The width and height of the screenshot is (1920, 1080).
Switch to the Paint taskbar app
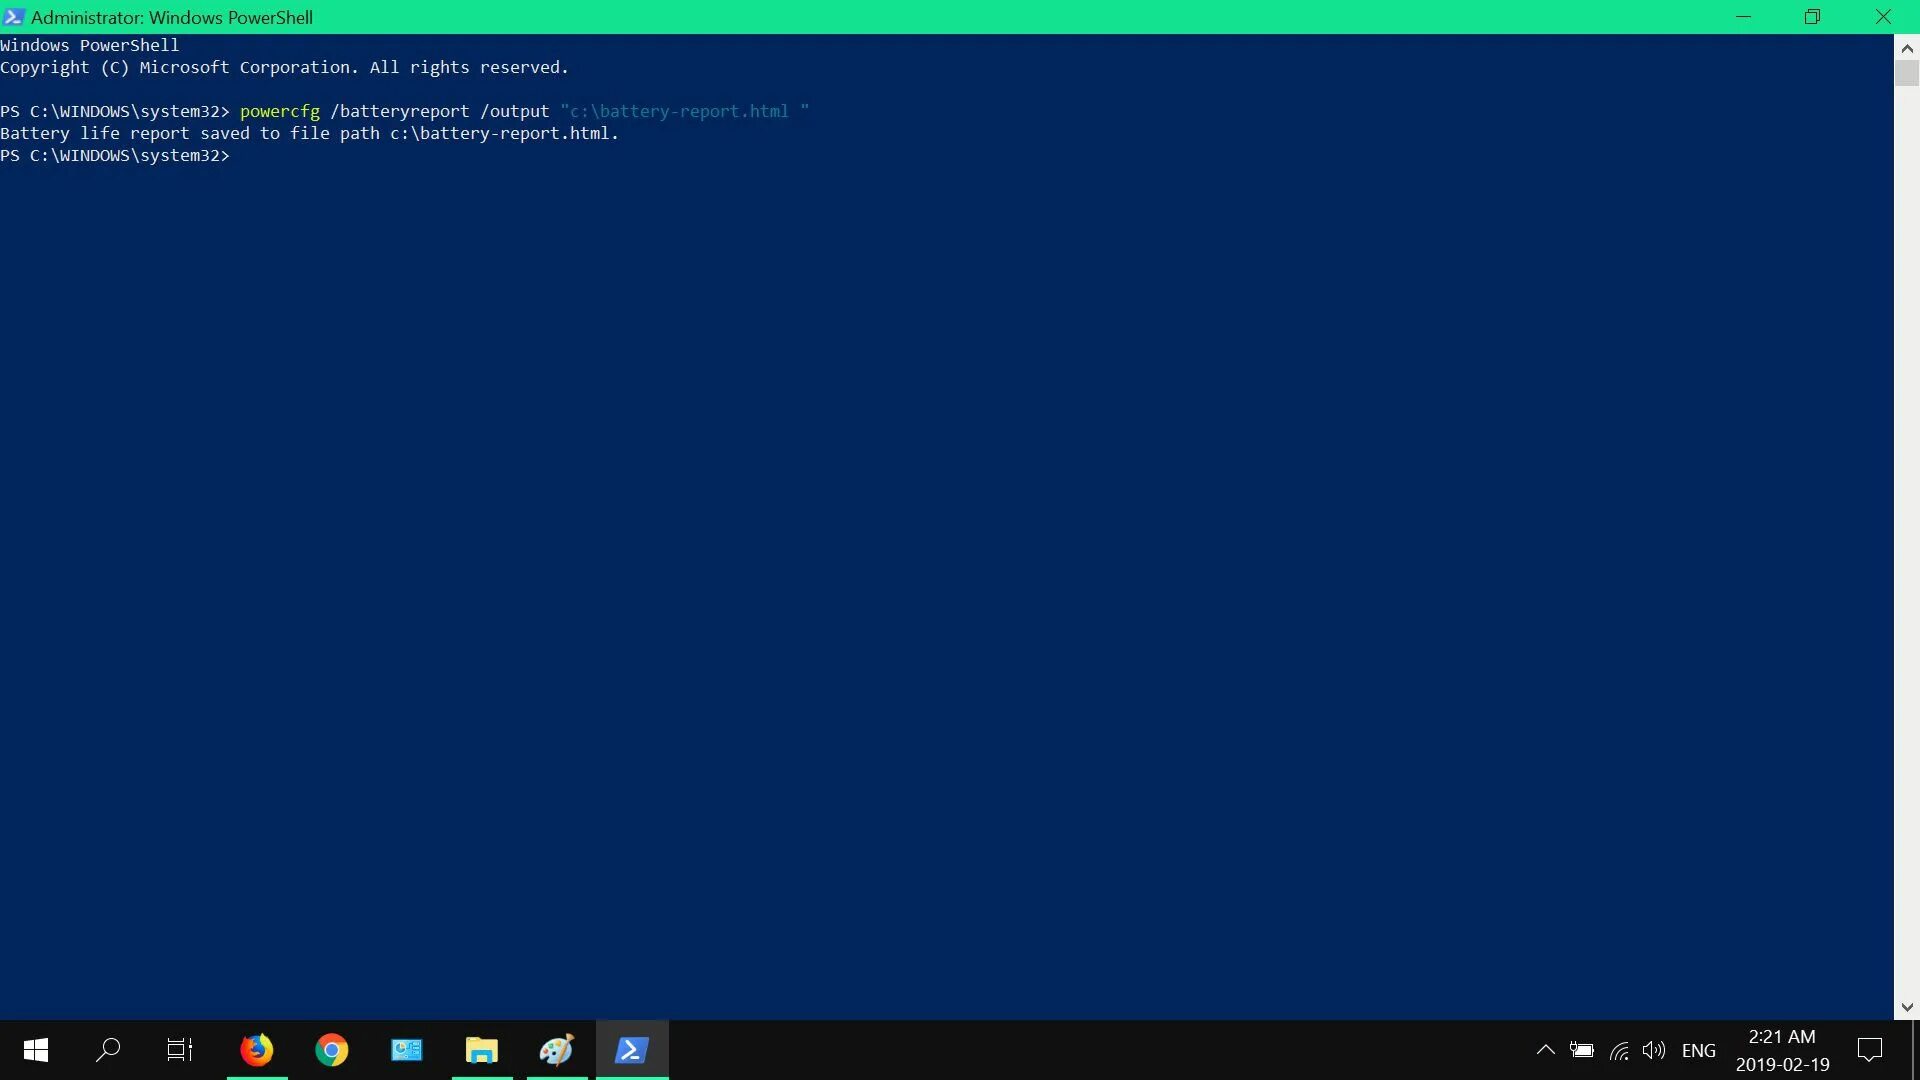click(556, 1050)
